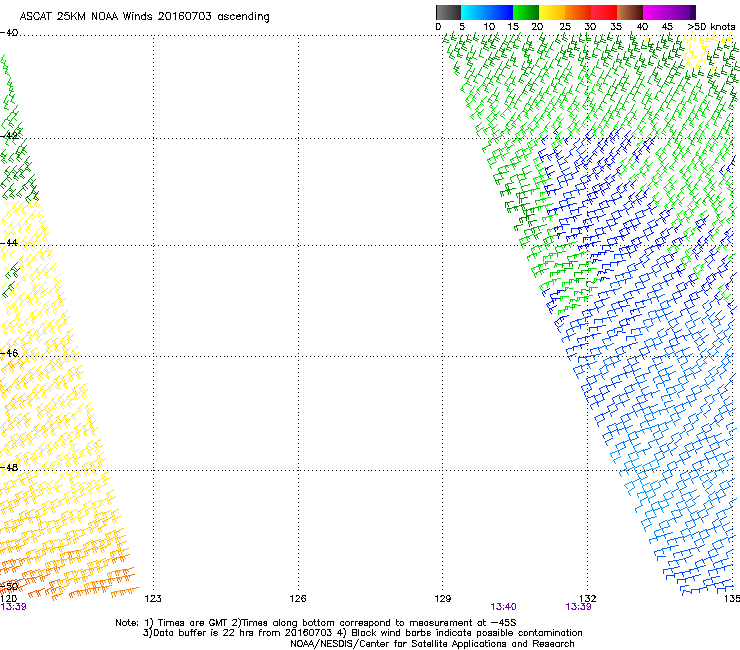Screen dimensions: 740x650
Task: Select the brown 35-40 knots color band
Action: [630, 12]
